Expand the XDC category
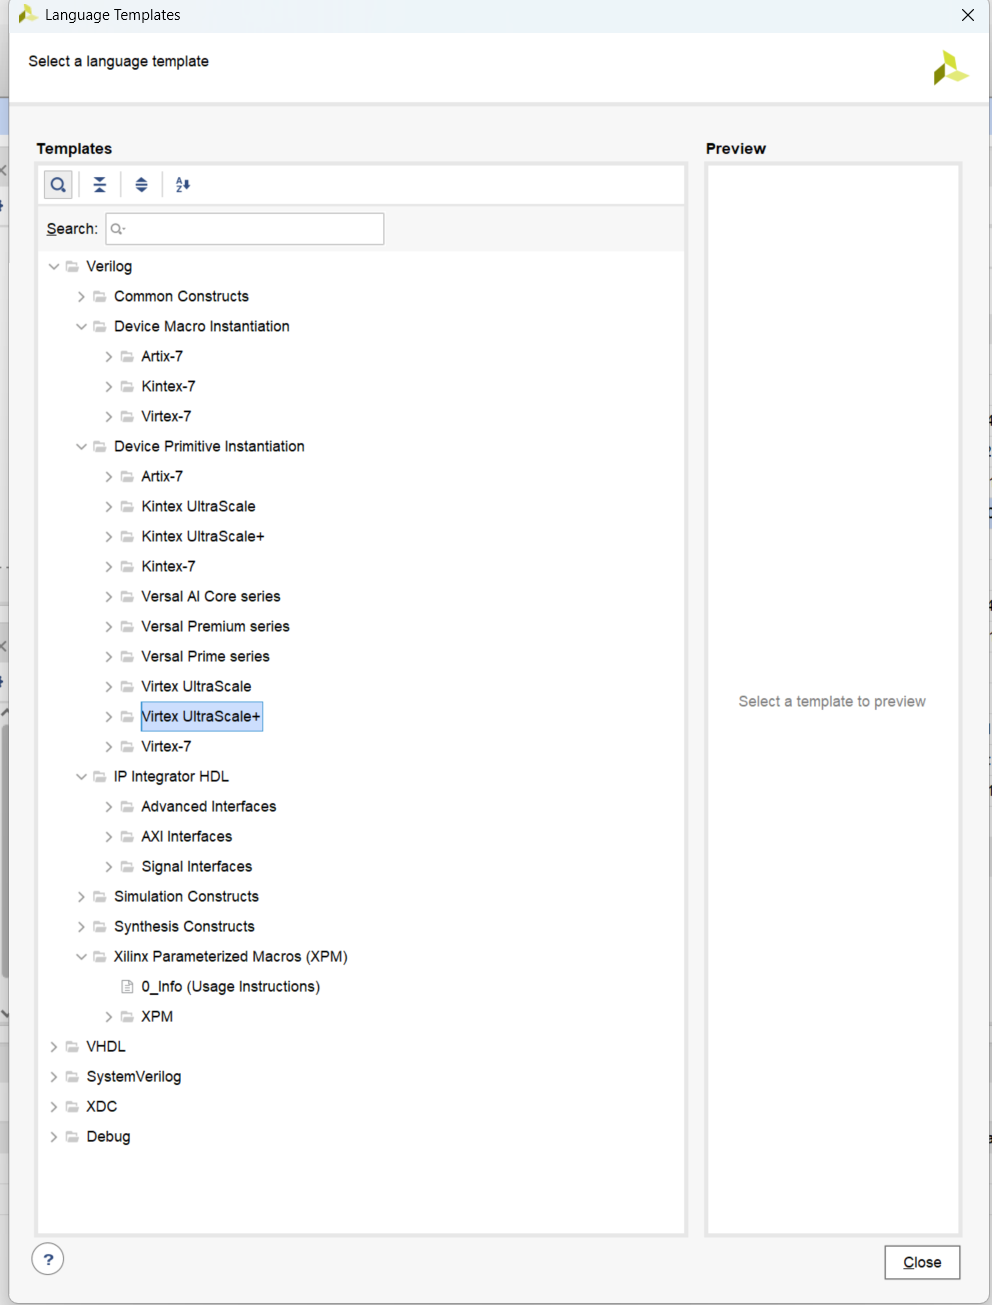The image size is (992, 1305). click(53, 1106)
